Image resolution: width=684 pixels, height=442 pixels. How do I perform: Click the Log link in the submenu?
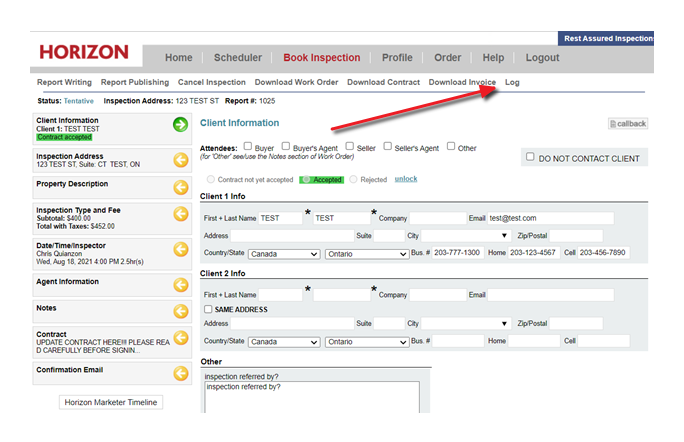coord(512,82)
